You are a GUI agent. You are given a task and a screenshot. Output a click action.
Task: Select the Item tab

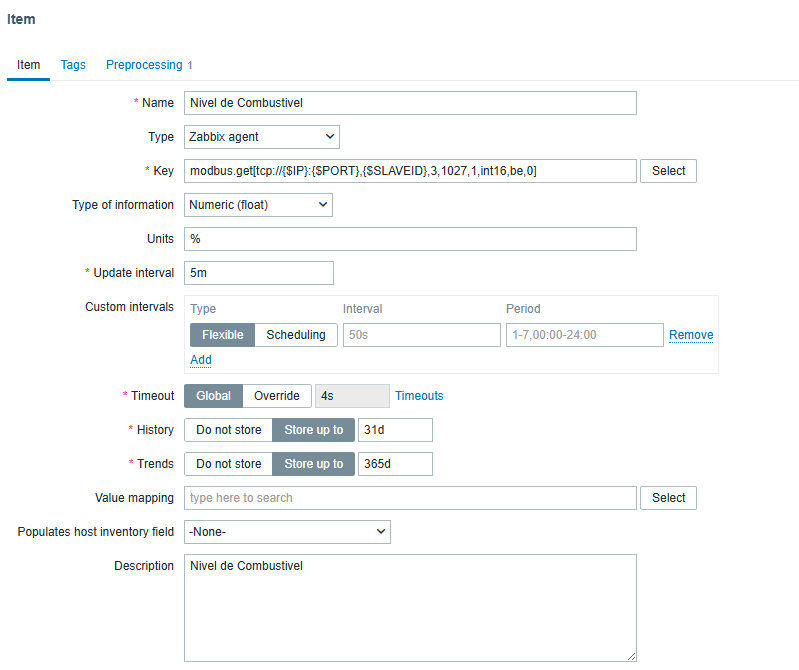point(28,65)
